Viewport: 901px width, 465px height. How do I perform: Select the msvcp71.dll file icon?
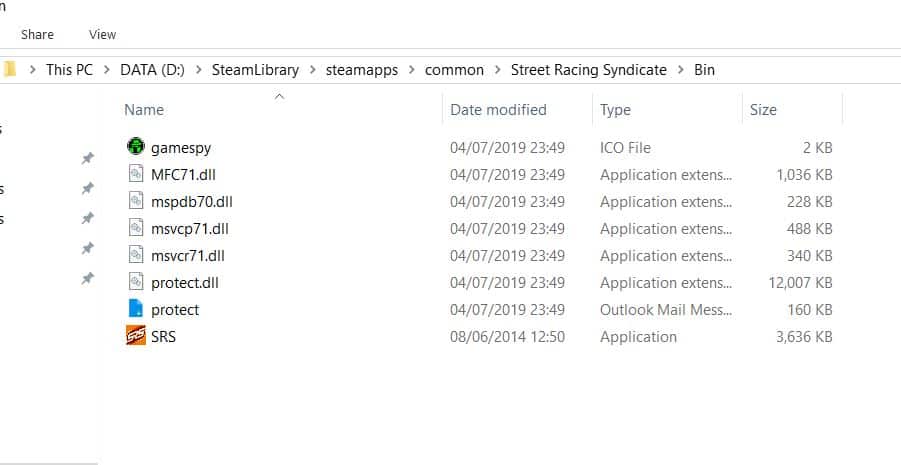click(136, 228)
